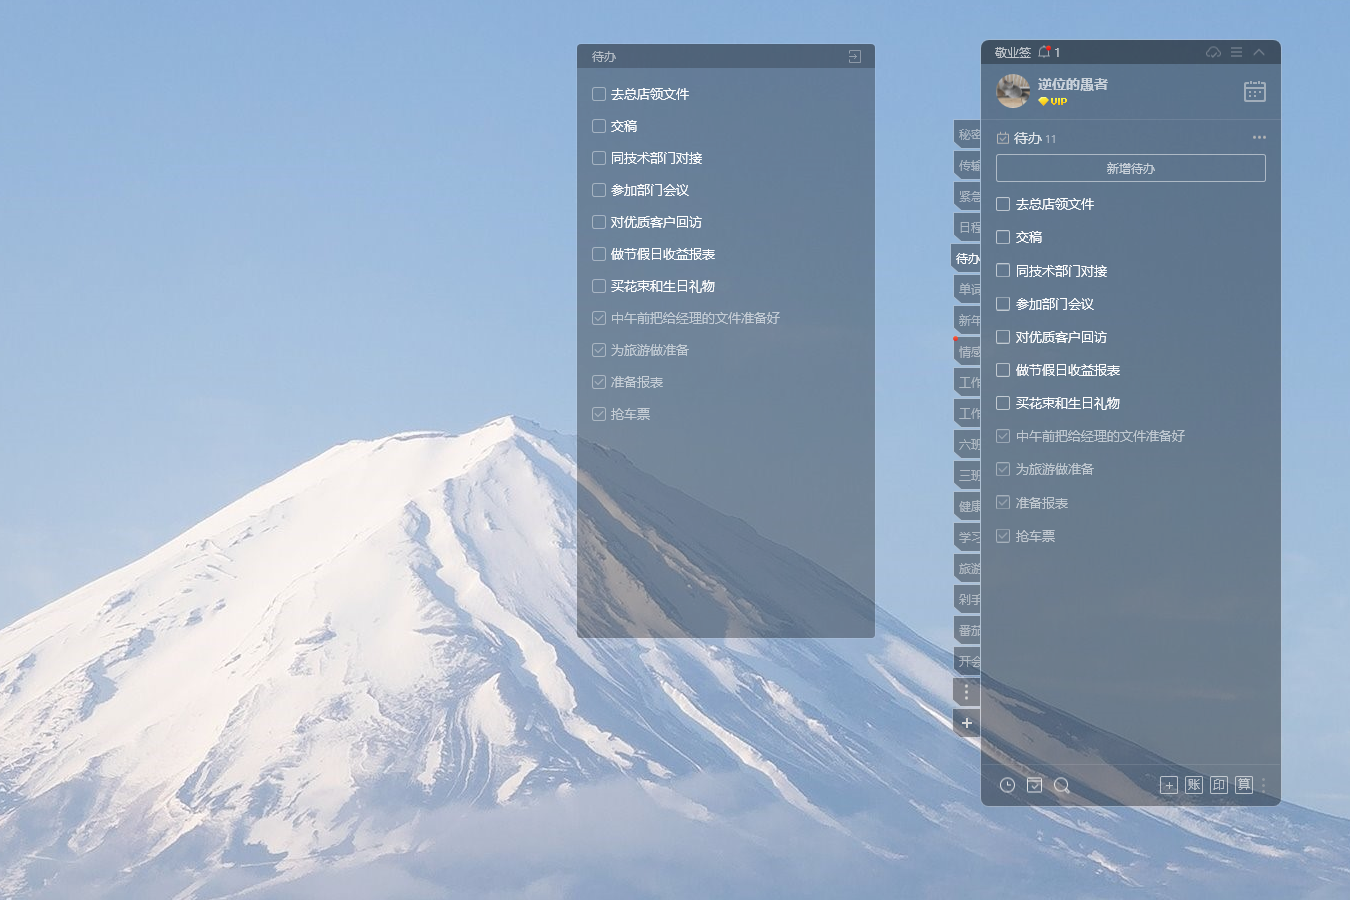Dock the floating 待办 window using its corner icon

point(854,57)
